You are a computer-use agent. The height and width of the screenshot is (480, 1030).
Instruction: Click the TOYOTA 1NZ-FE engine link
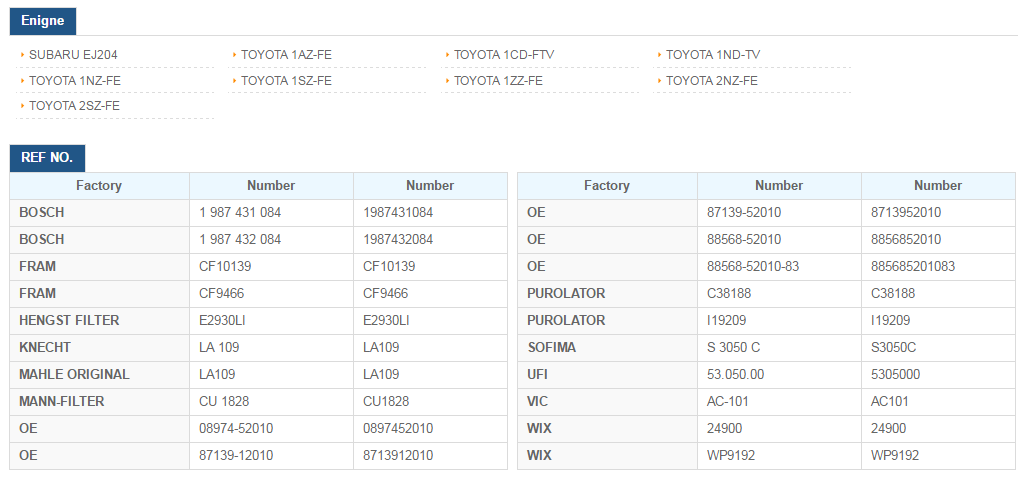[x=75, y=81]
